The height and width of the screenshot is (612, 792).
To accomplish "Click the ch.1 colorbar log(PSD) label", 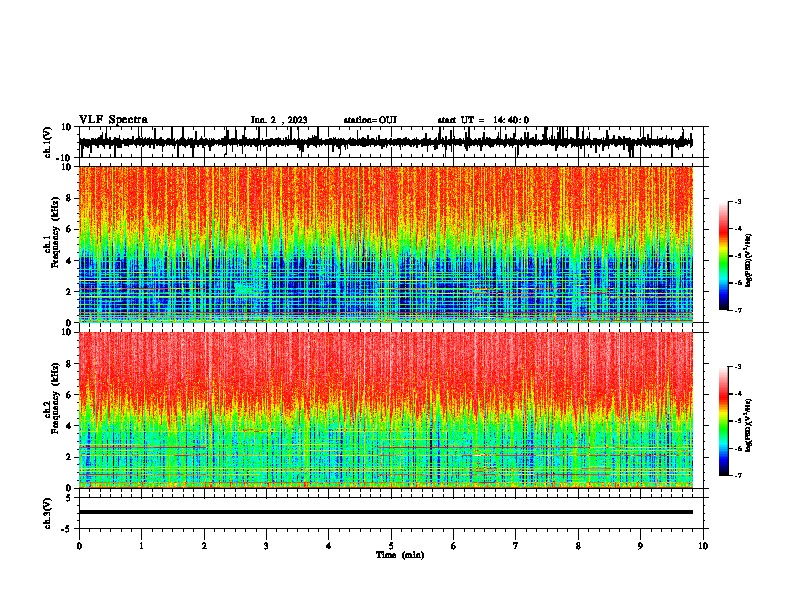I will (x=748, y=261).
